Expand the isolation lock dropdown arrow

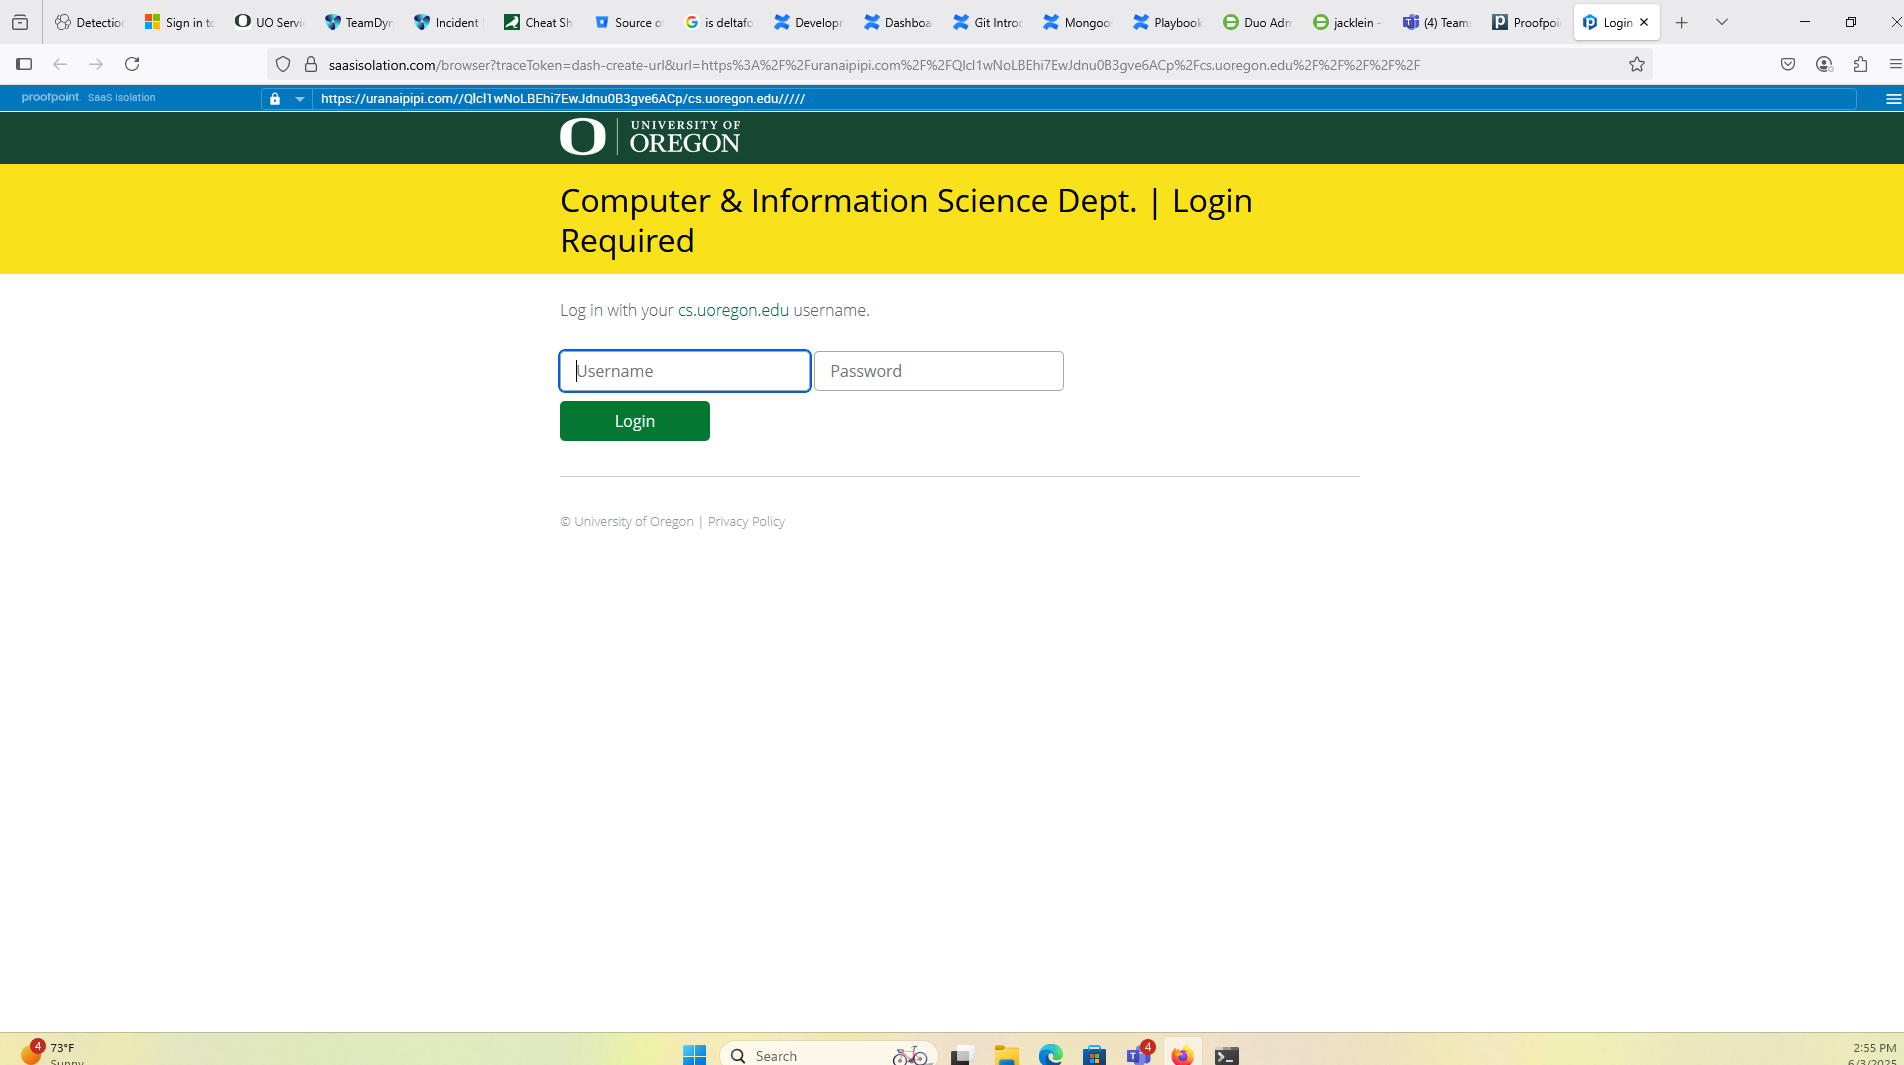300,99
